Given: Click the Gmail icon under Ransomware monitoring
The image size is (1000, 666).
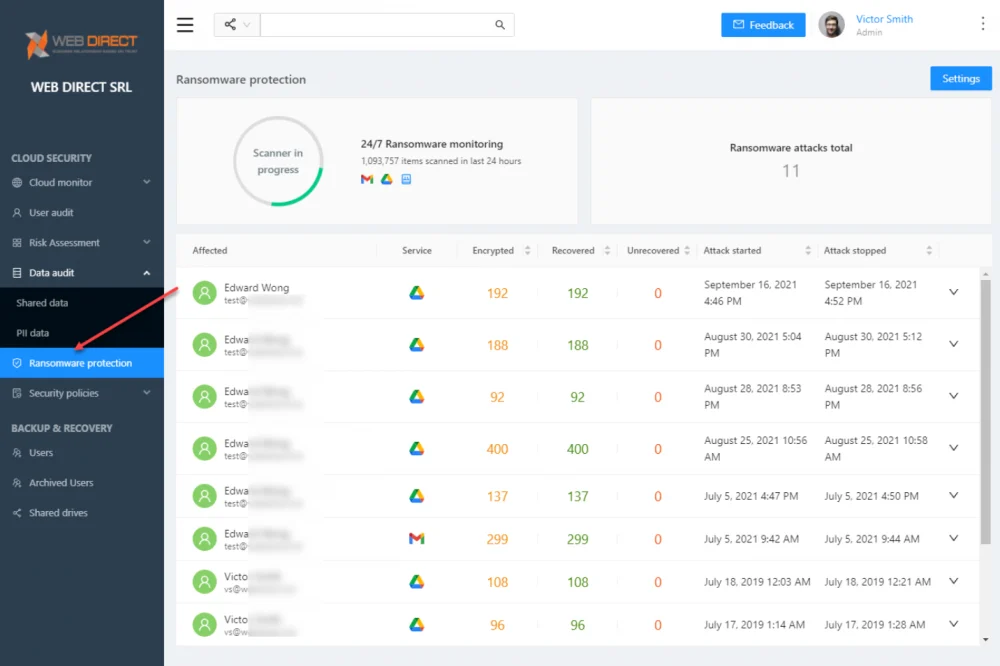Looking at the screenshot, I should [367, 179].
